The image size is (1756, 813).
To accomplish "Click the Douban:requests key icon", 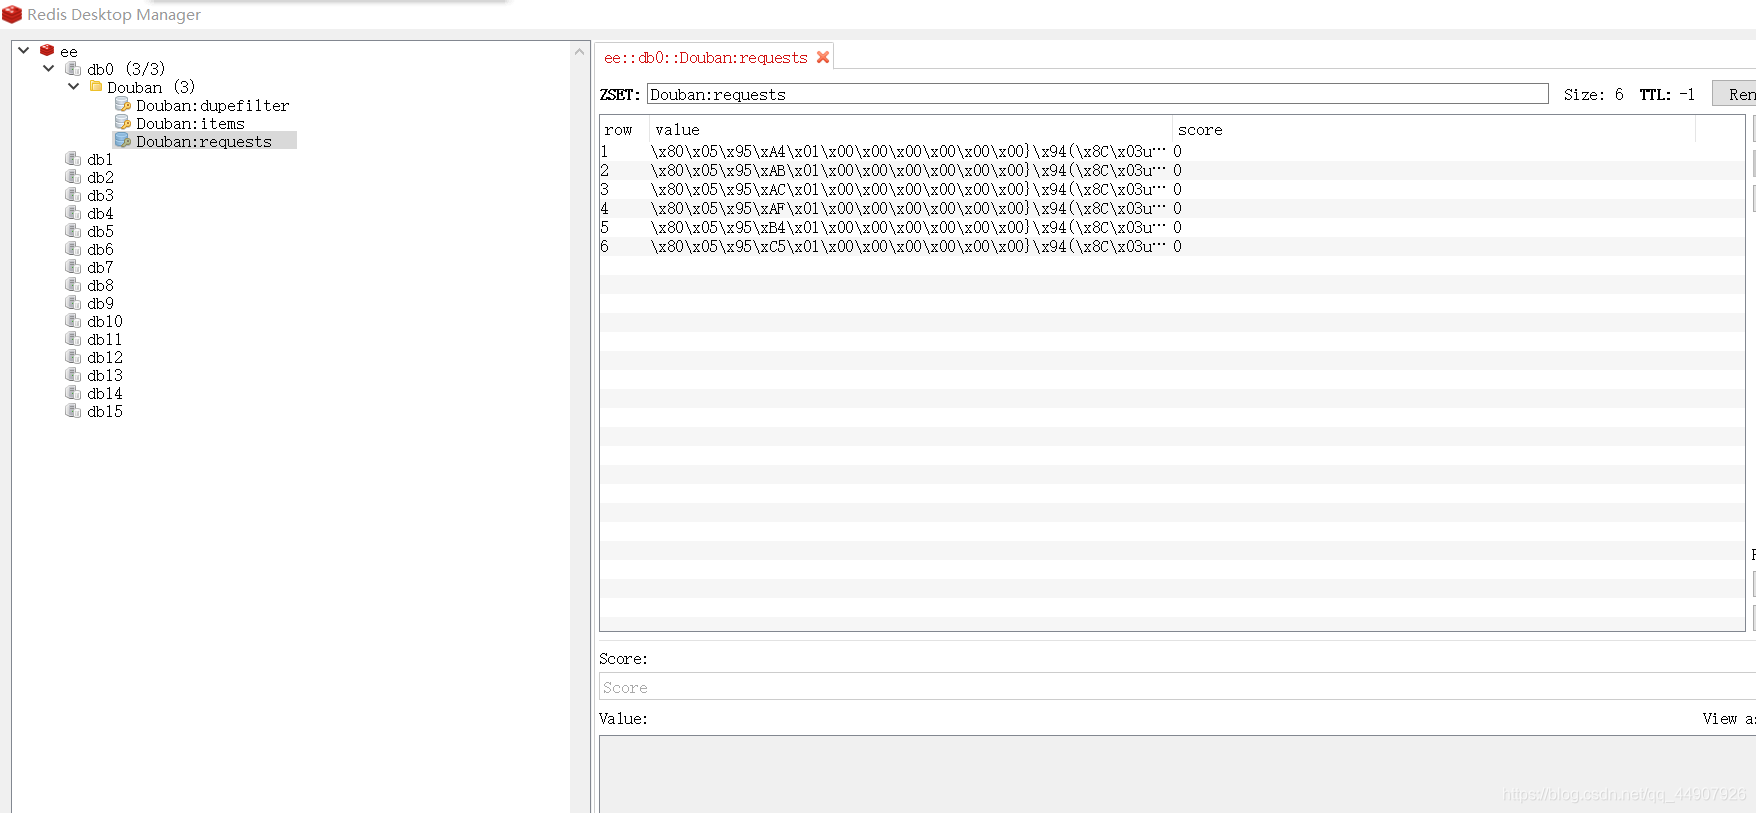I will pyautogui.click(x=123, y=140).
